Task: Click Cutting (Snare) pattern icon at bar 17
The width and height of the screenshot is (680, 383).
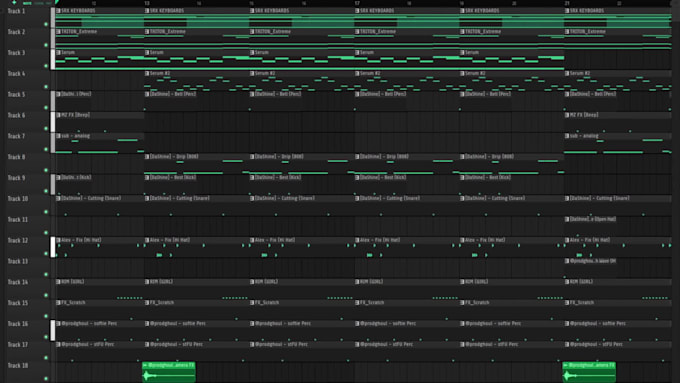Action: click(357, 198)
